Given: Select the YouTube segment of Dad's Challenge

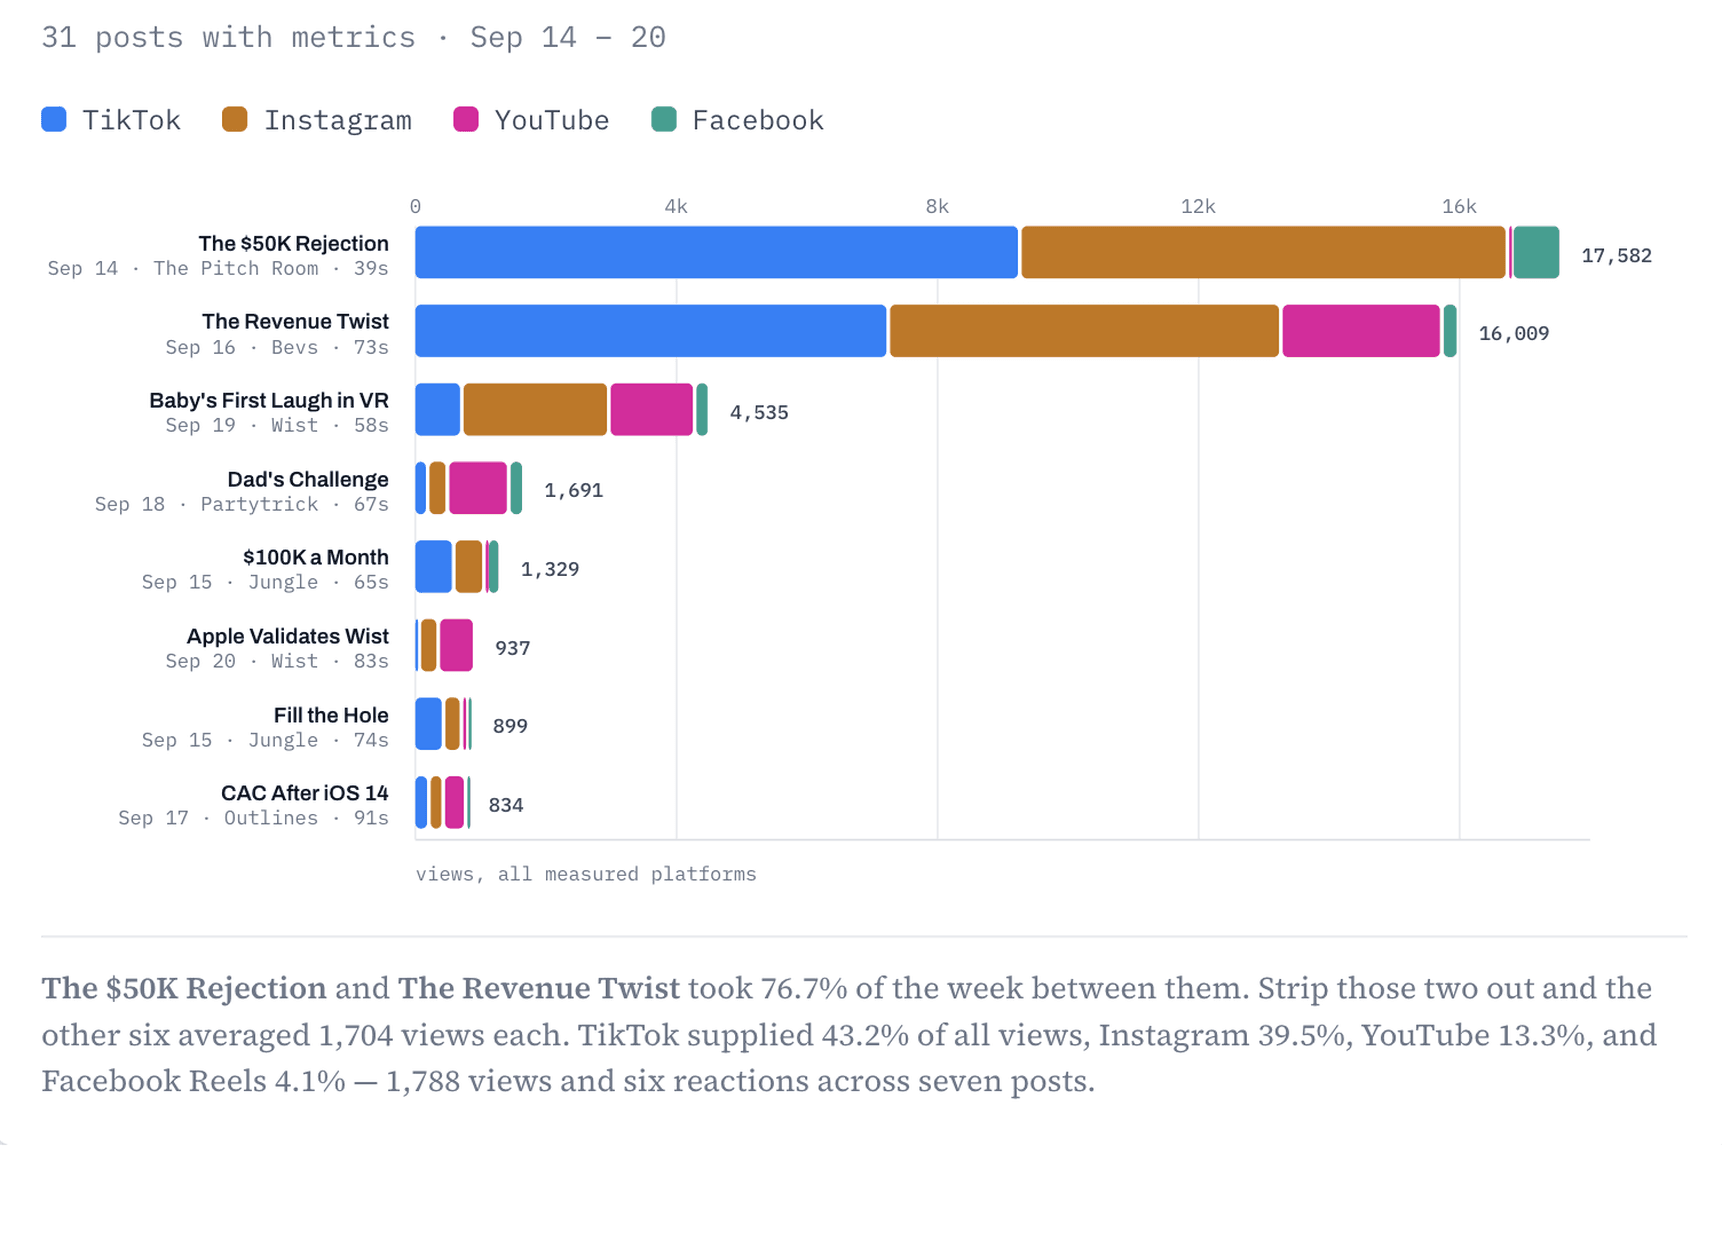Looking at the screenshot, I should 478,488.
